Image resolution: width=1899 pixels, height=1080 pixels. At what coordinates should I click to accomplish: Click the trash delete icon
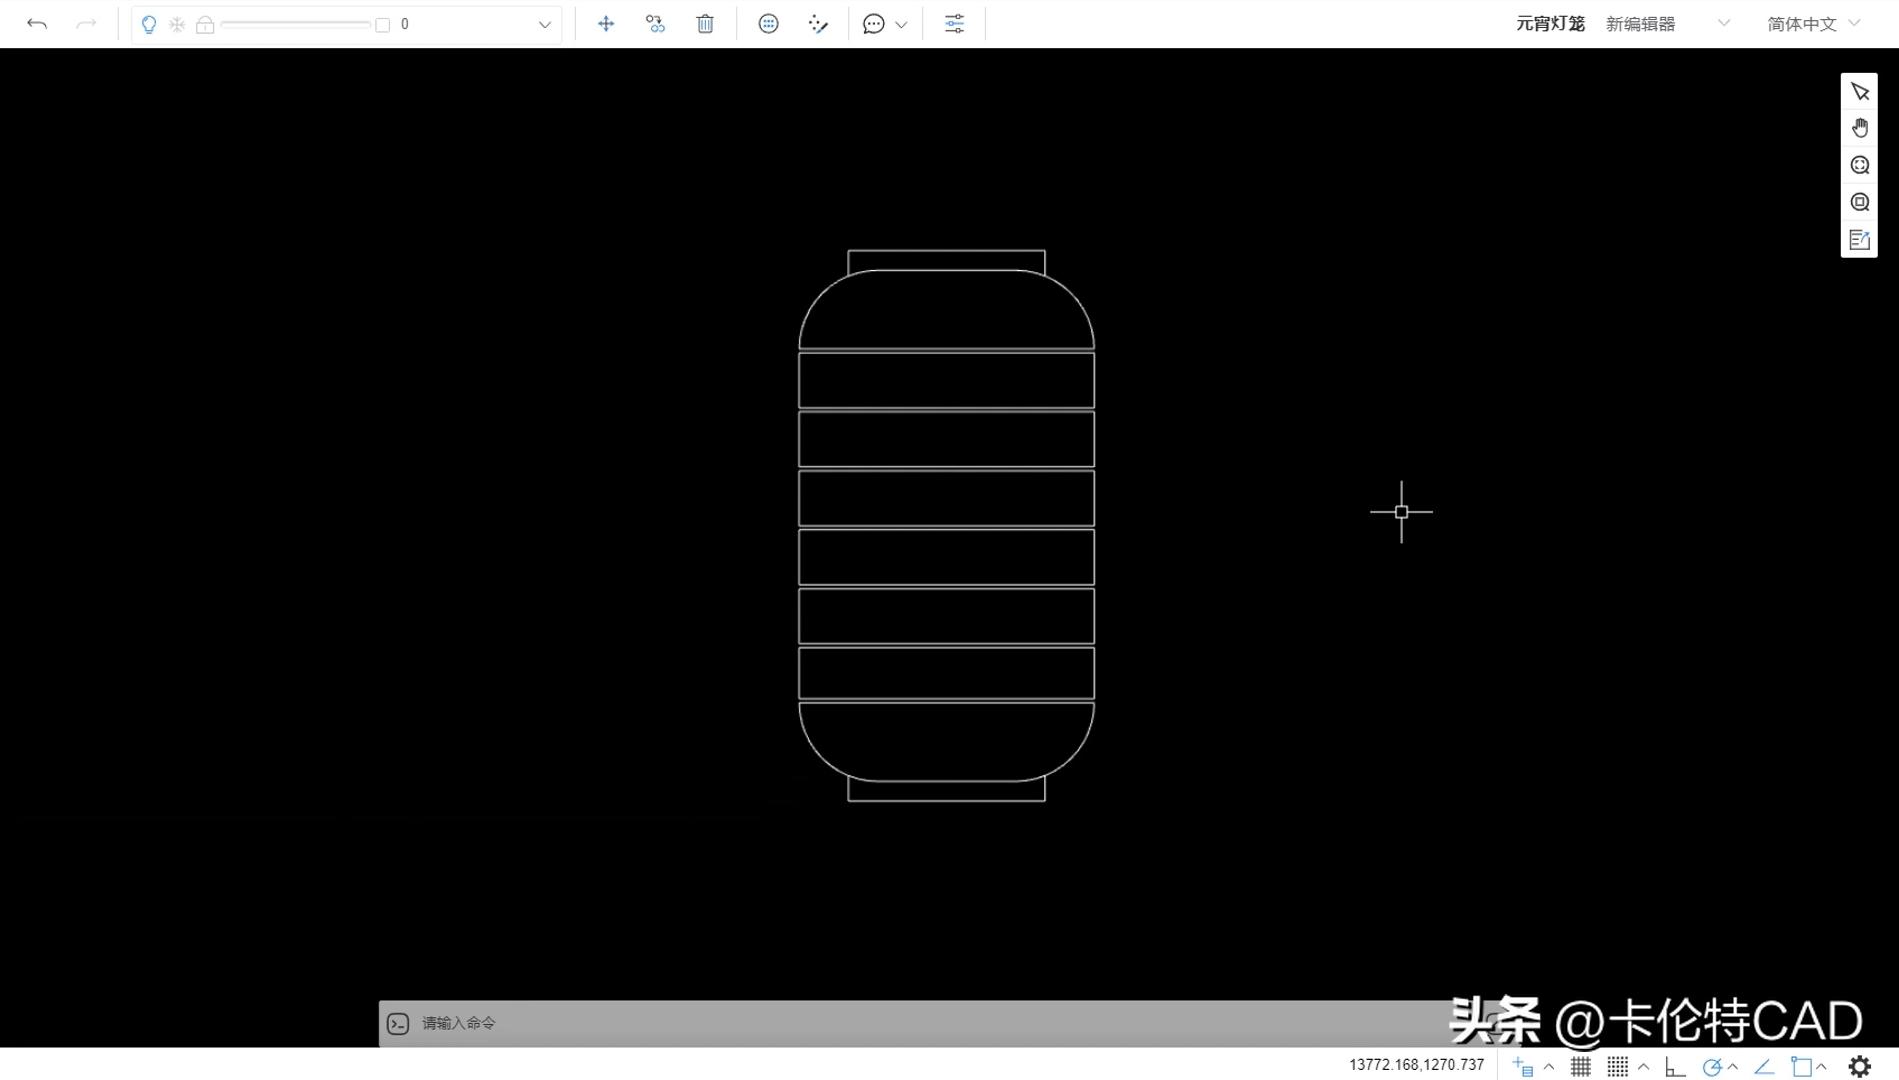tap(705, 24)
